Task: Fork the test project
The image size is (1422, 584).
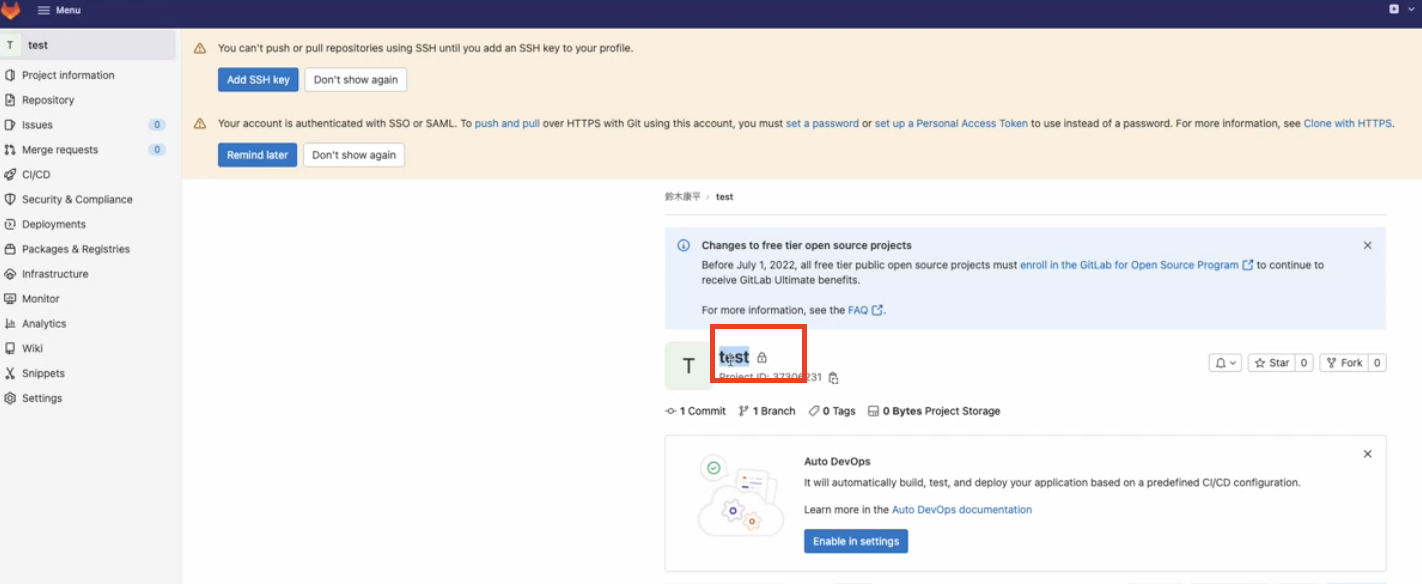Action: [x=1343, y=363]
